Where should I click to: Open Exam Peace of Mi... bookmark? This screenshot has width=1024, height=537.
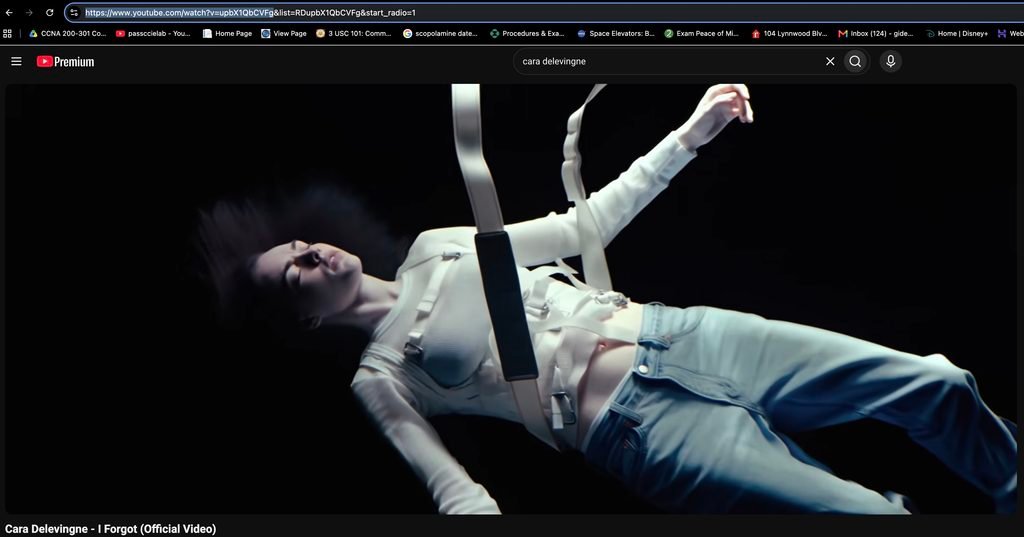click(701, 33)
